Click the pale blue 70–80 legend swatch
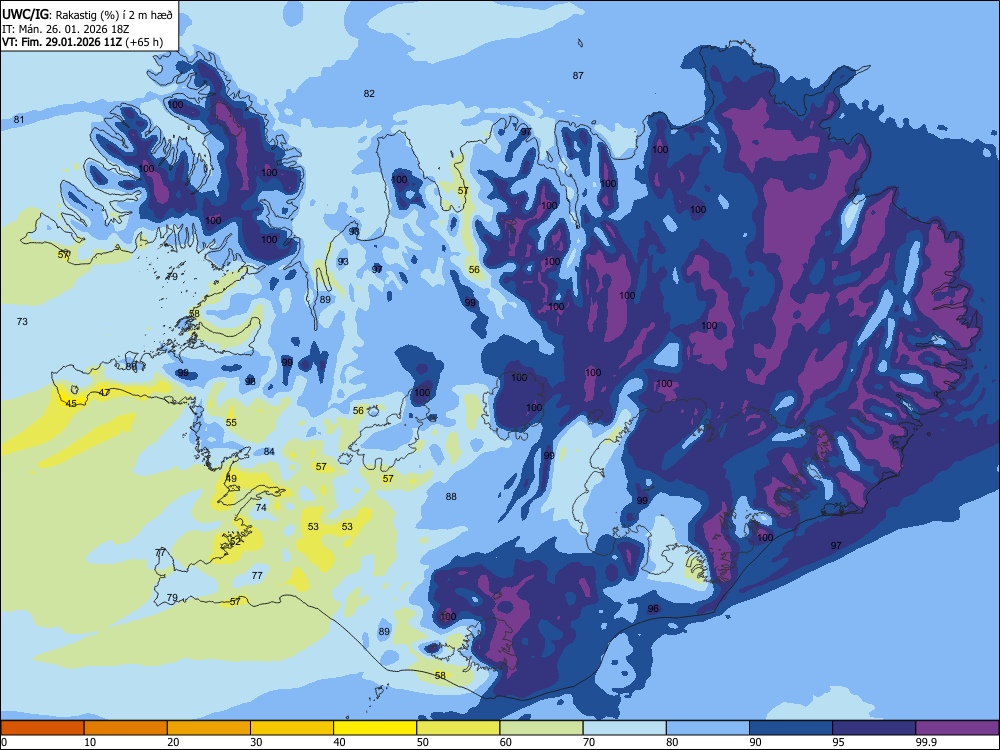Viewport: 1000px width, 750px height. pos(624,728)
